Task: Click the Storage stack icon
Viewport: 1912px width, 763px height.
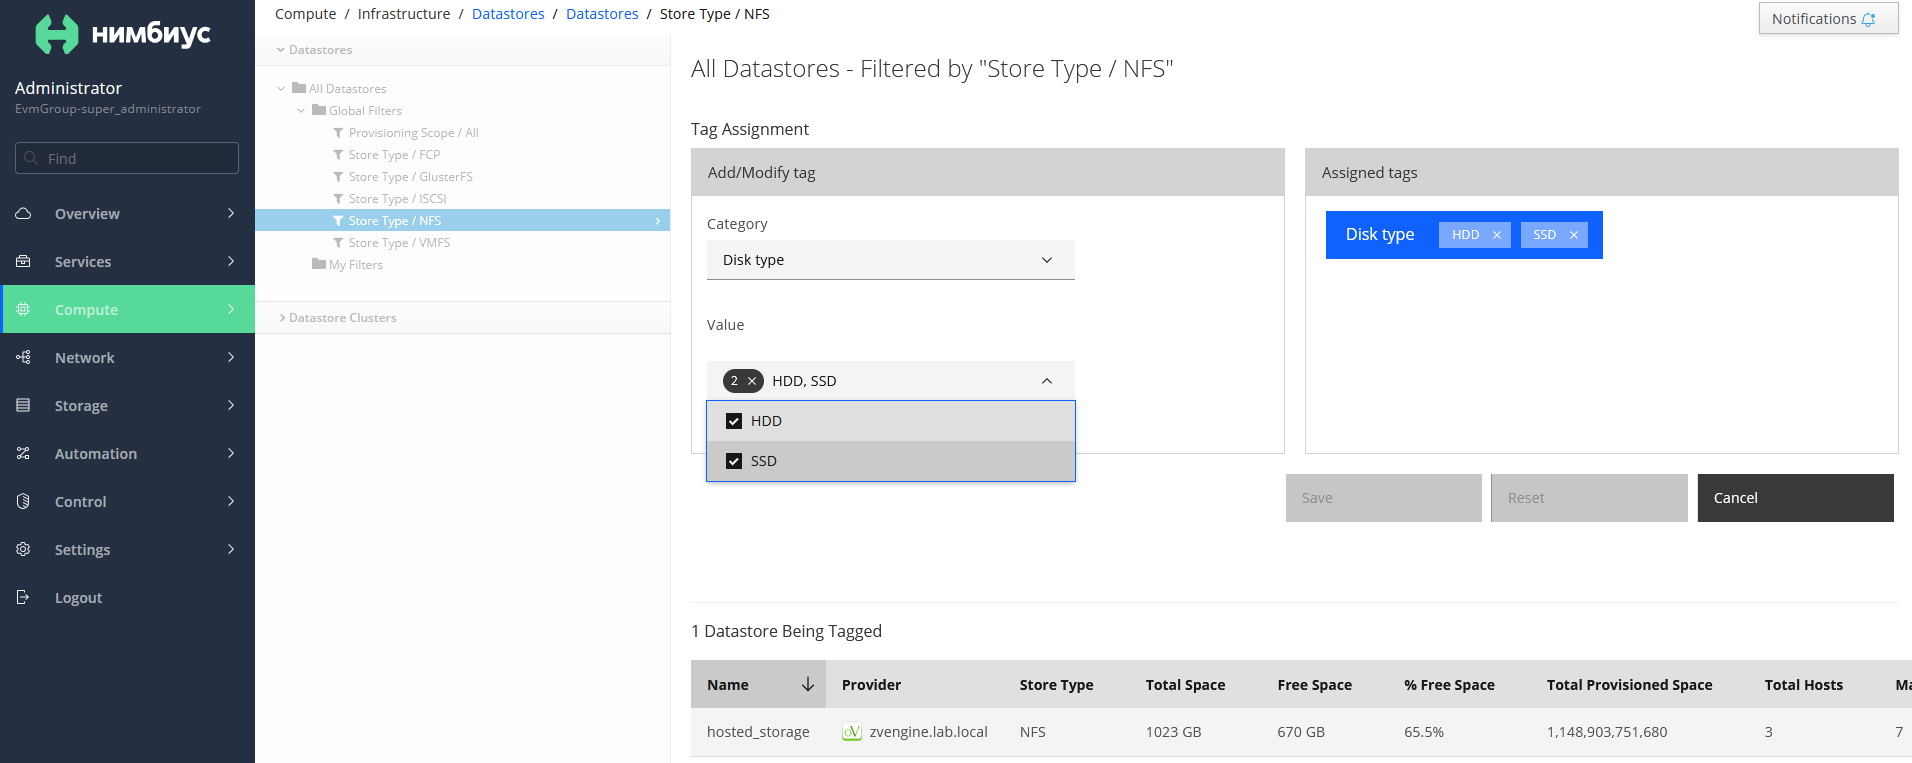Action: tap(23, 405)
